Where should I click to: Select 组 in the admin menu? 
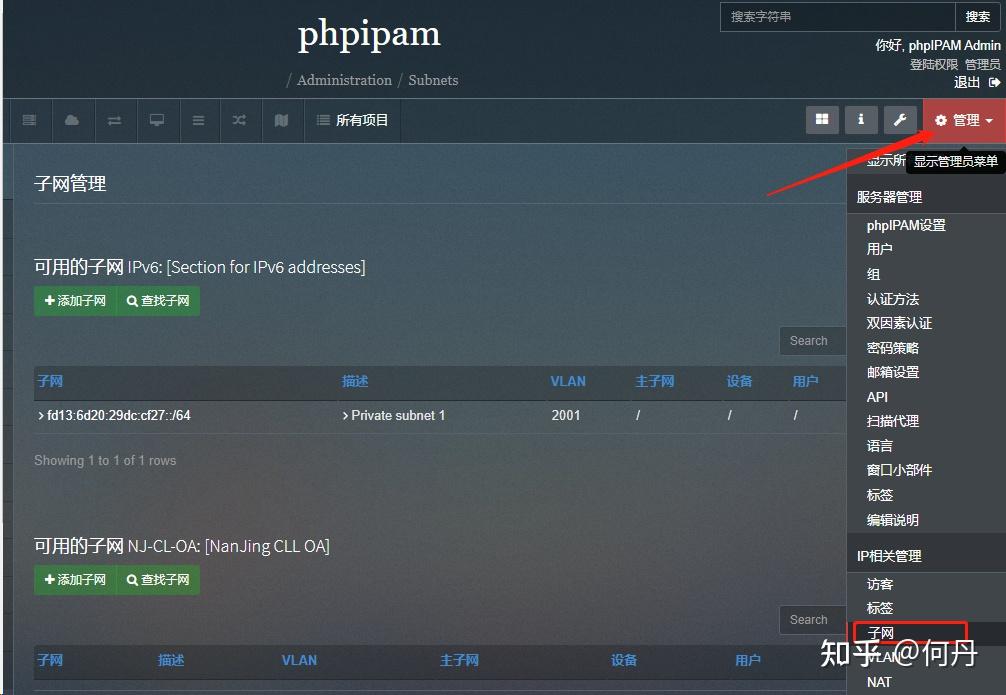873,274
